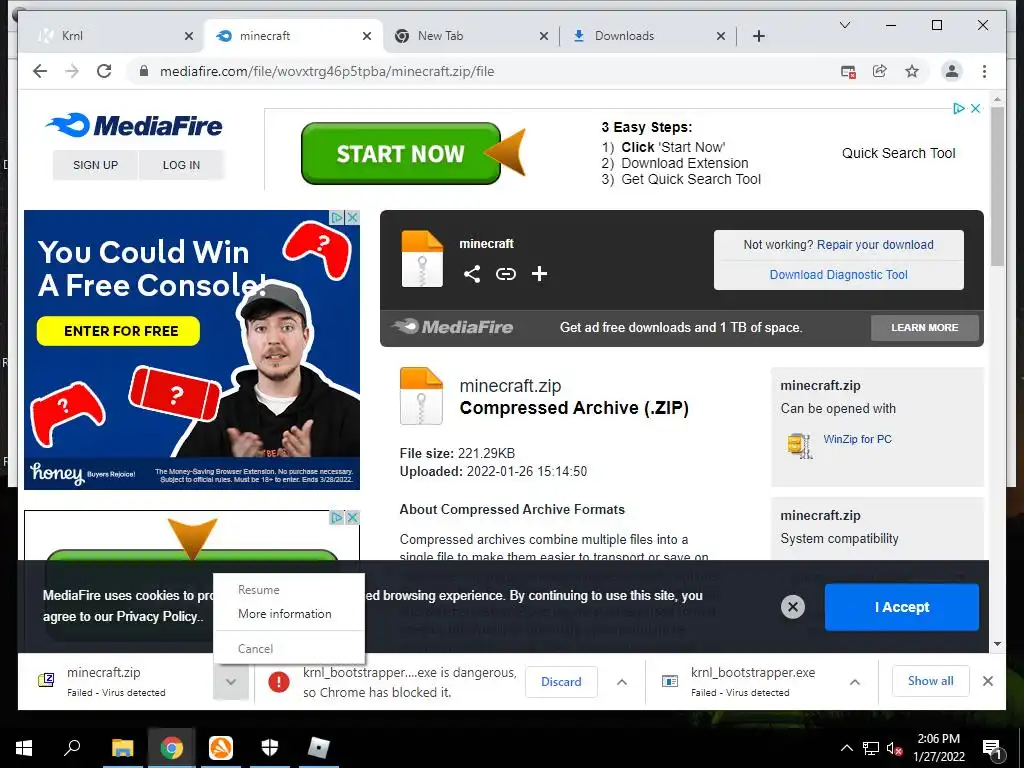Close the Free Console ad
Viewport: 1024px width, 768px height.
point(353,217)
